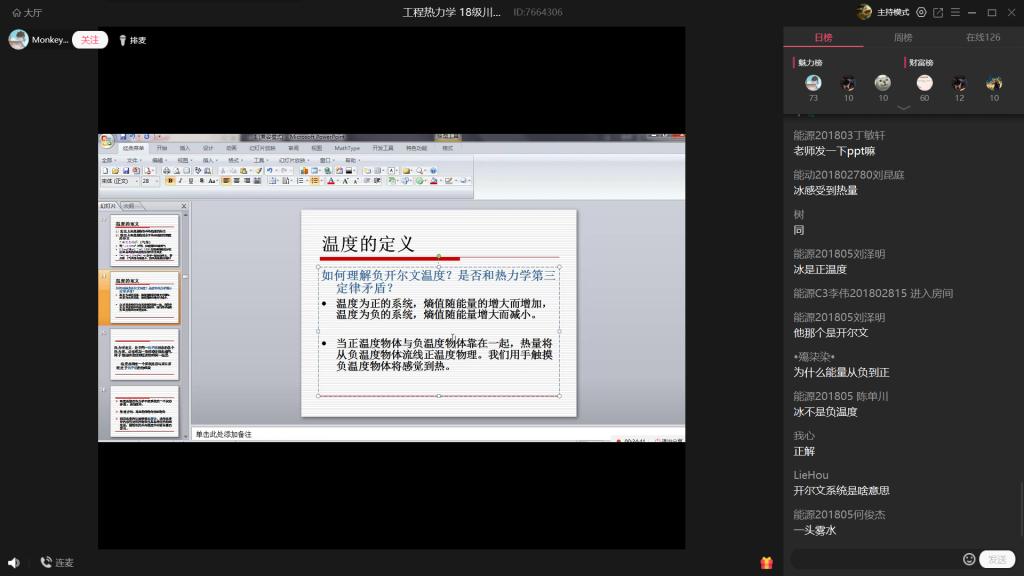Open the three-line menu icon
1024x576 pixels.
pyautogui.click(x=955, y=12)
